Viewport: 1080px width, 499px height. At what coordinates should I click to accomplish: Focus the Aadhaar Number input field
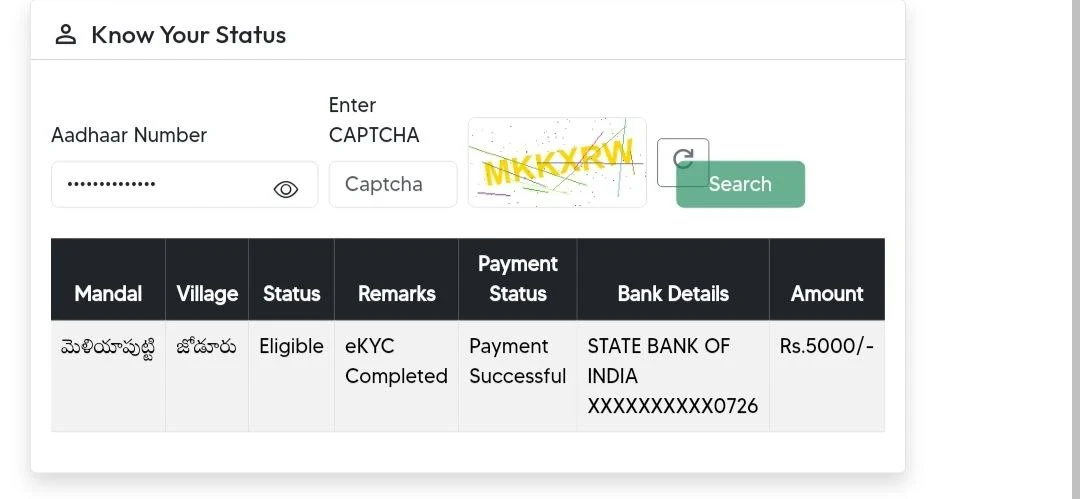160,185
